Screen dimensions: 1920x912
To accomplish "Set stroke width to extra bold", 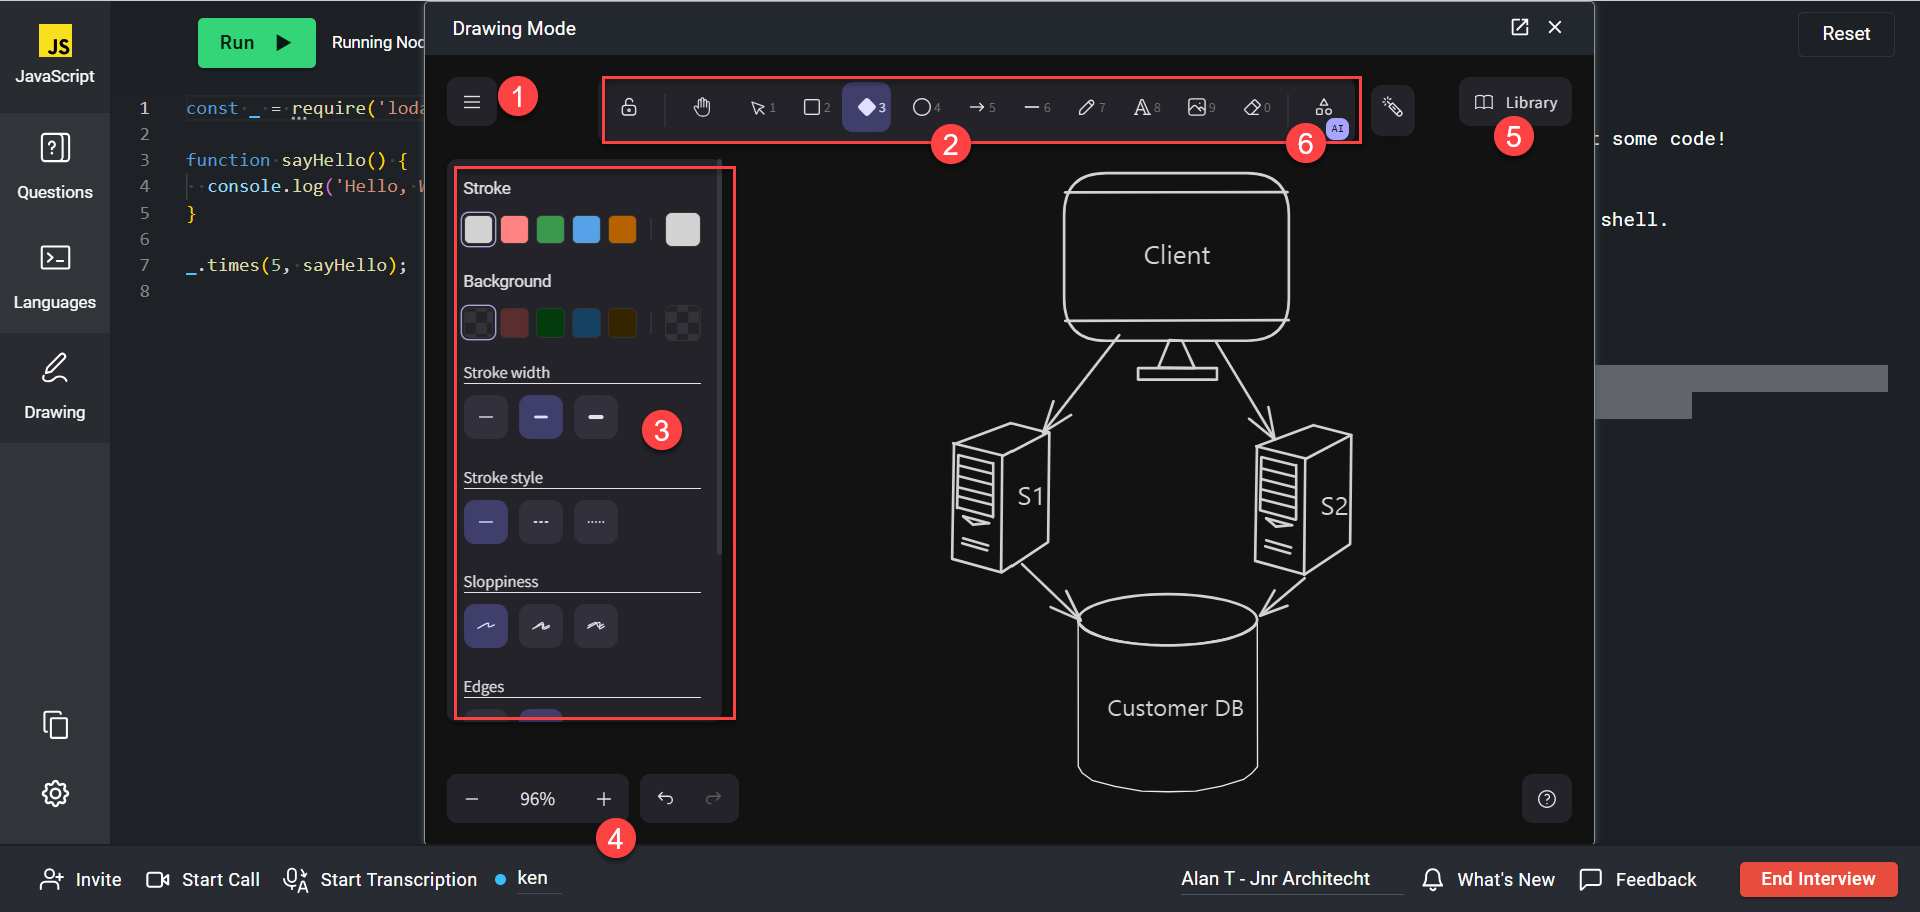I will point(595,417).
